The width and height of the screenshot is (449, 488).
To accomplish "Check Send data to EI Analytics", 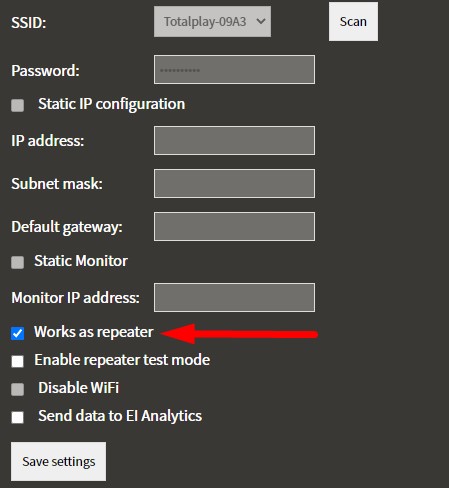I will 17,417.
